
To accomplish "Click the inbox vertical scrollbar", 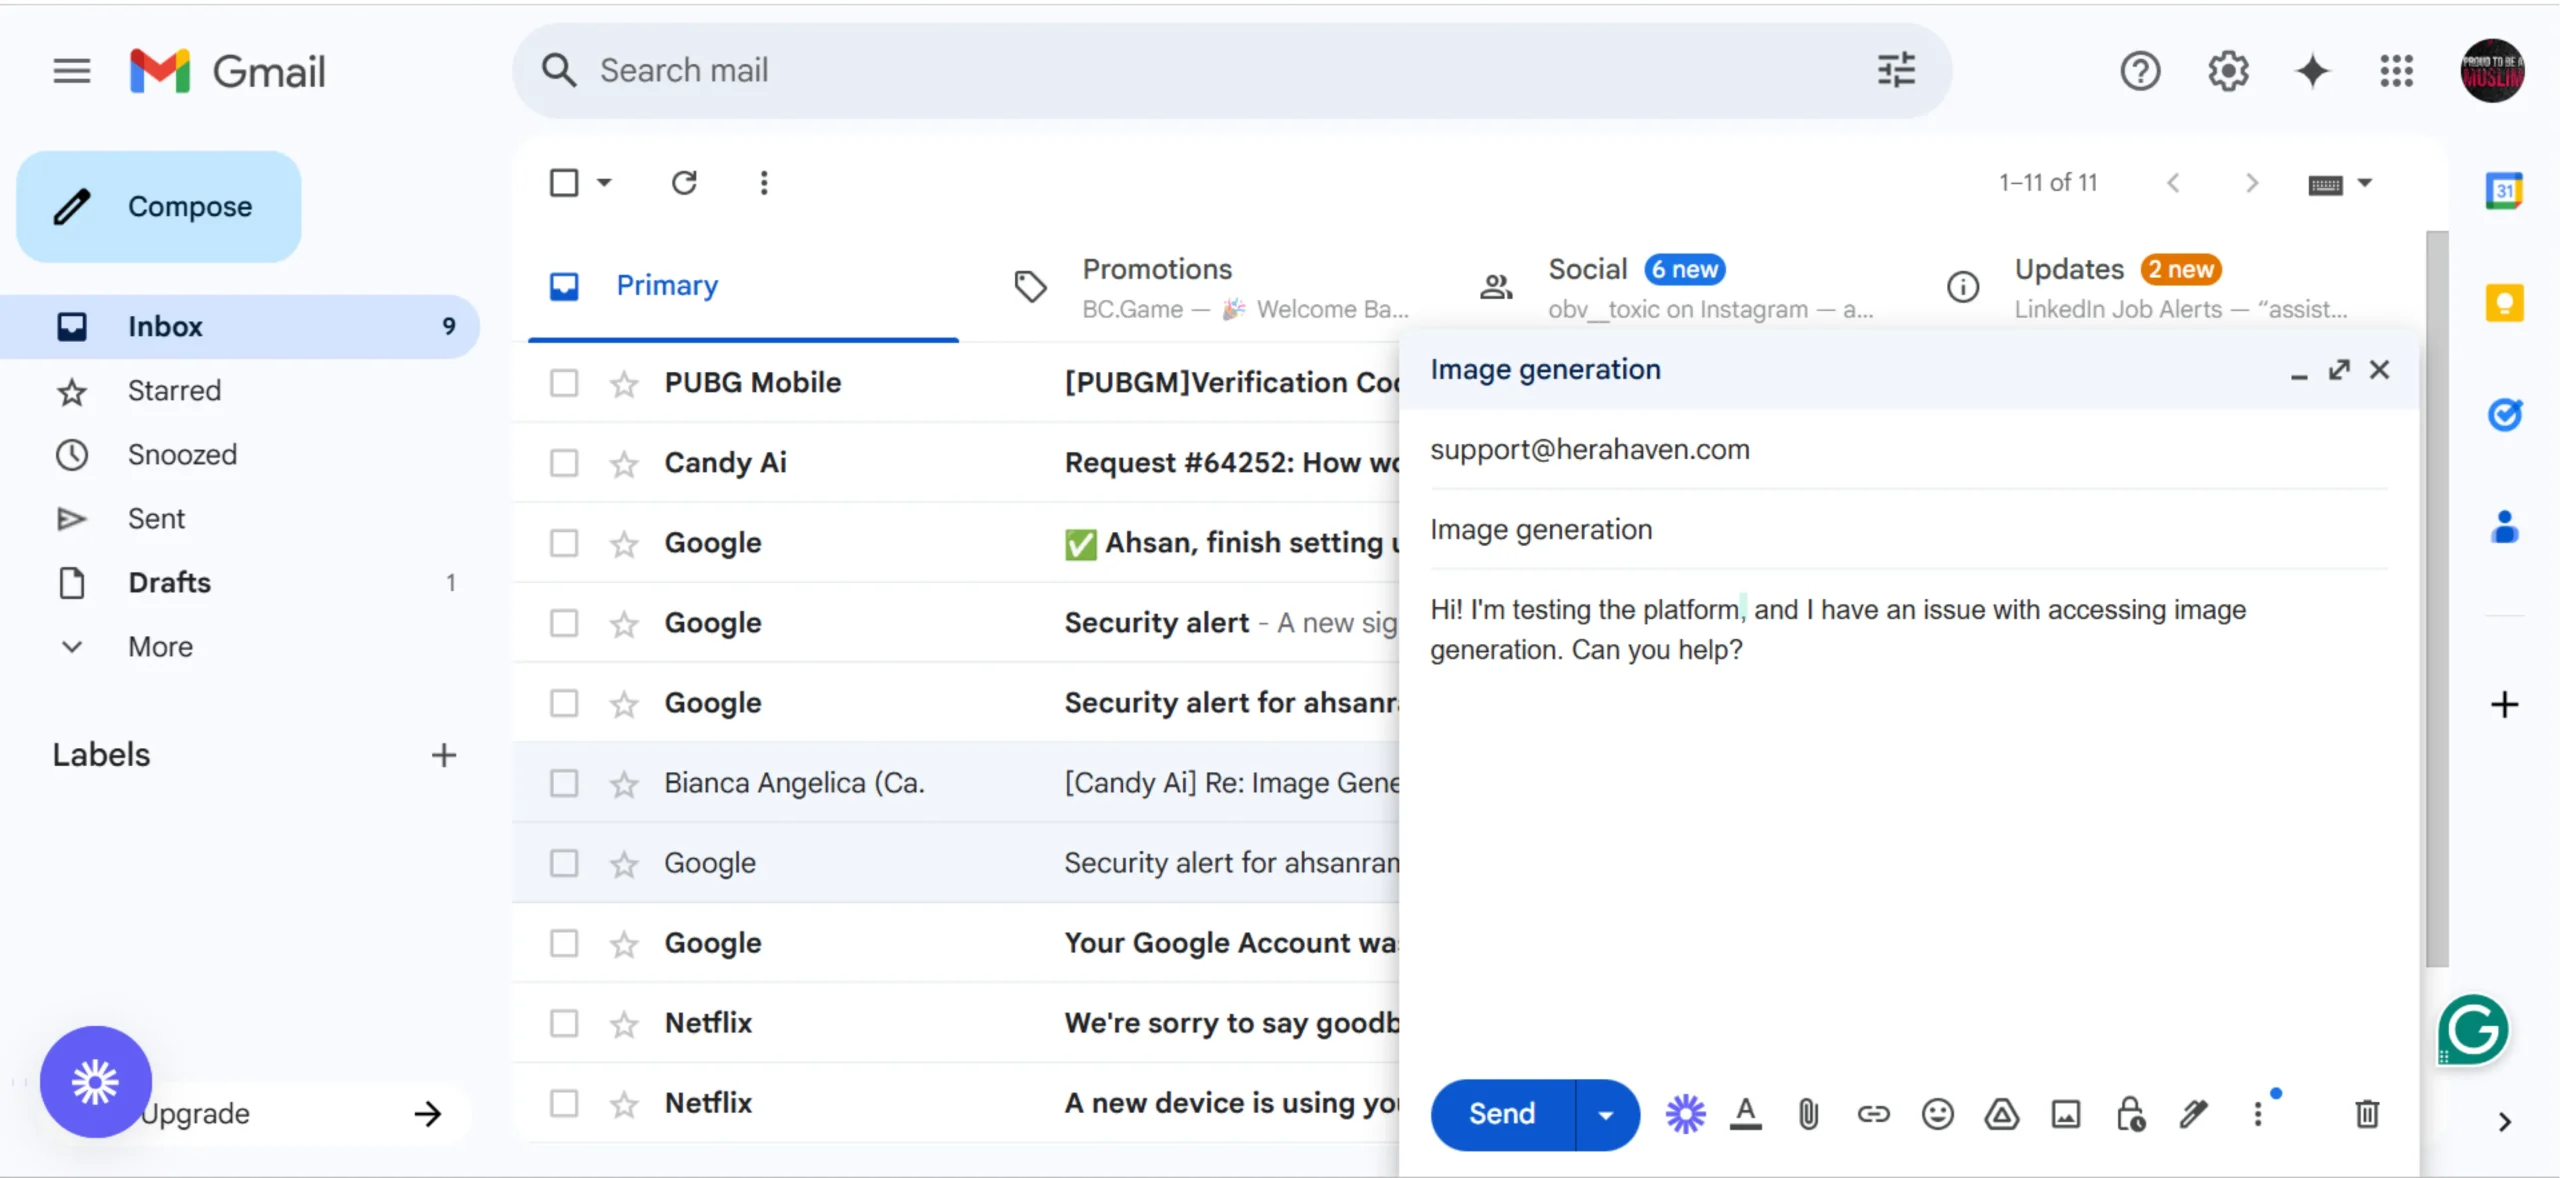I will (x=2437, y=599).
